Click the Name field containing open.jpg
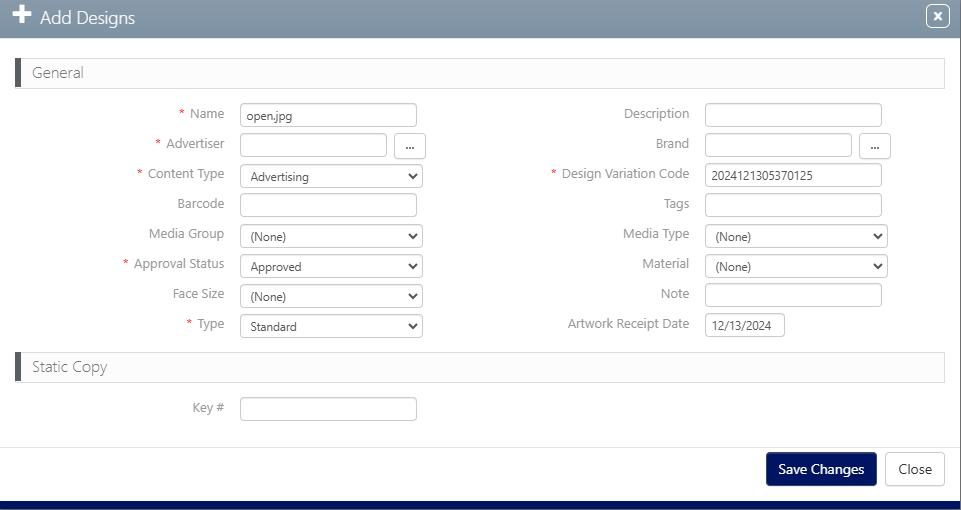 click(328, 116)
